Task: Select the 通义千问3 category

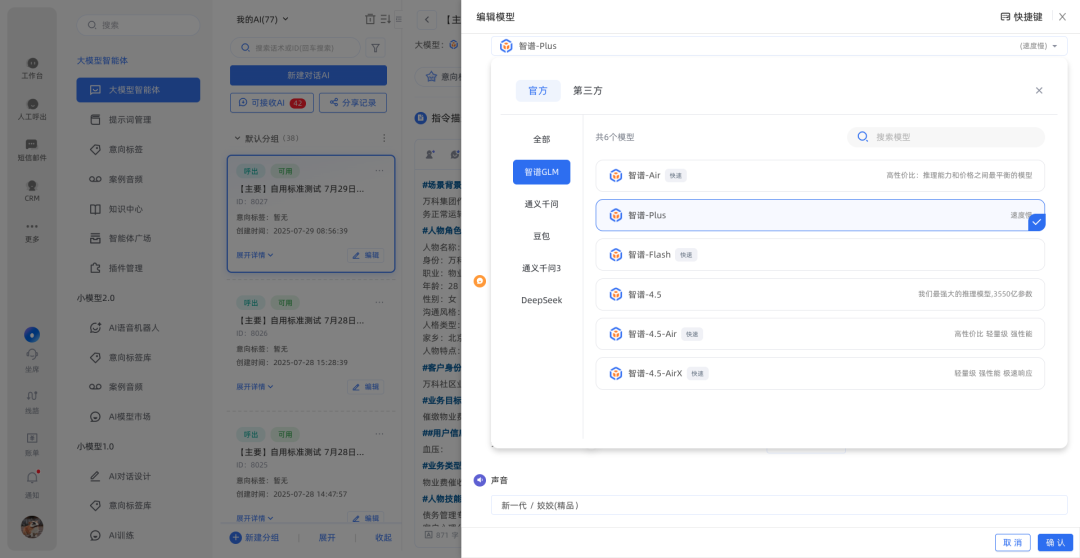Action: (541, 268)
